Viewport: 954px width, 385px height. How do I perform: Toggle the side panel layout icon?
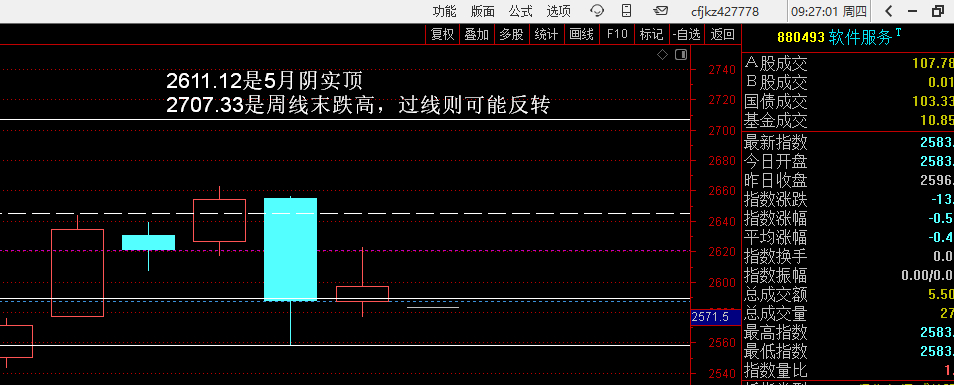click(x=681, y=55)
